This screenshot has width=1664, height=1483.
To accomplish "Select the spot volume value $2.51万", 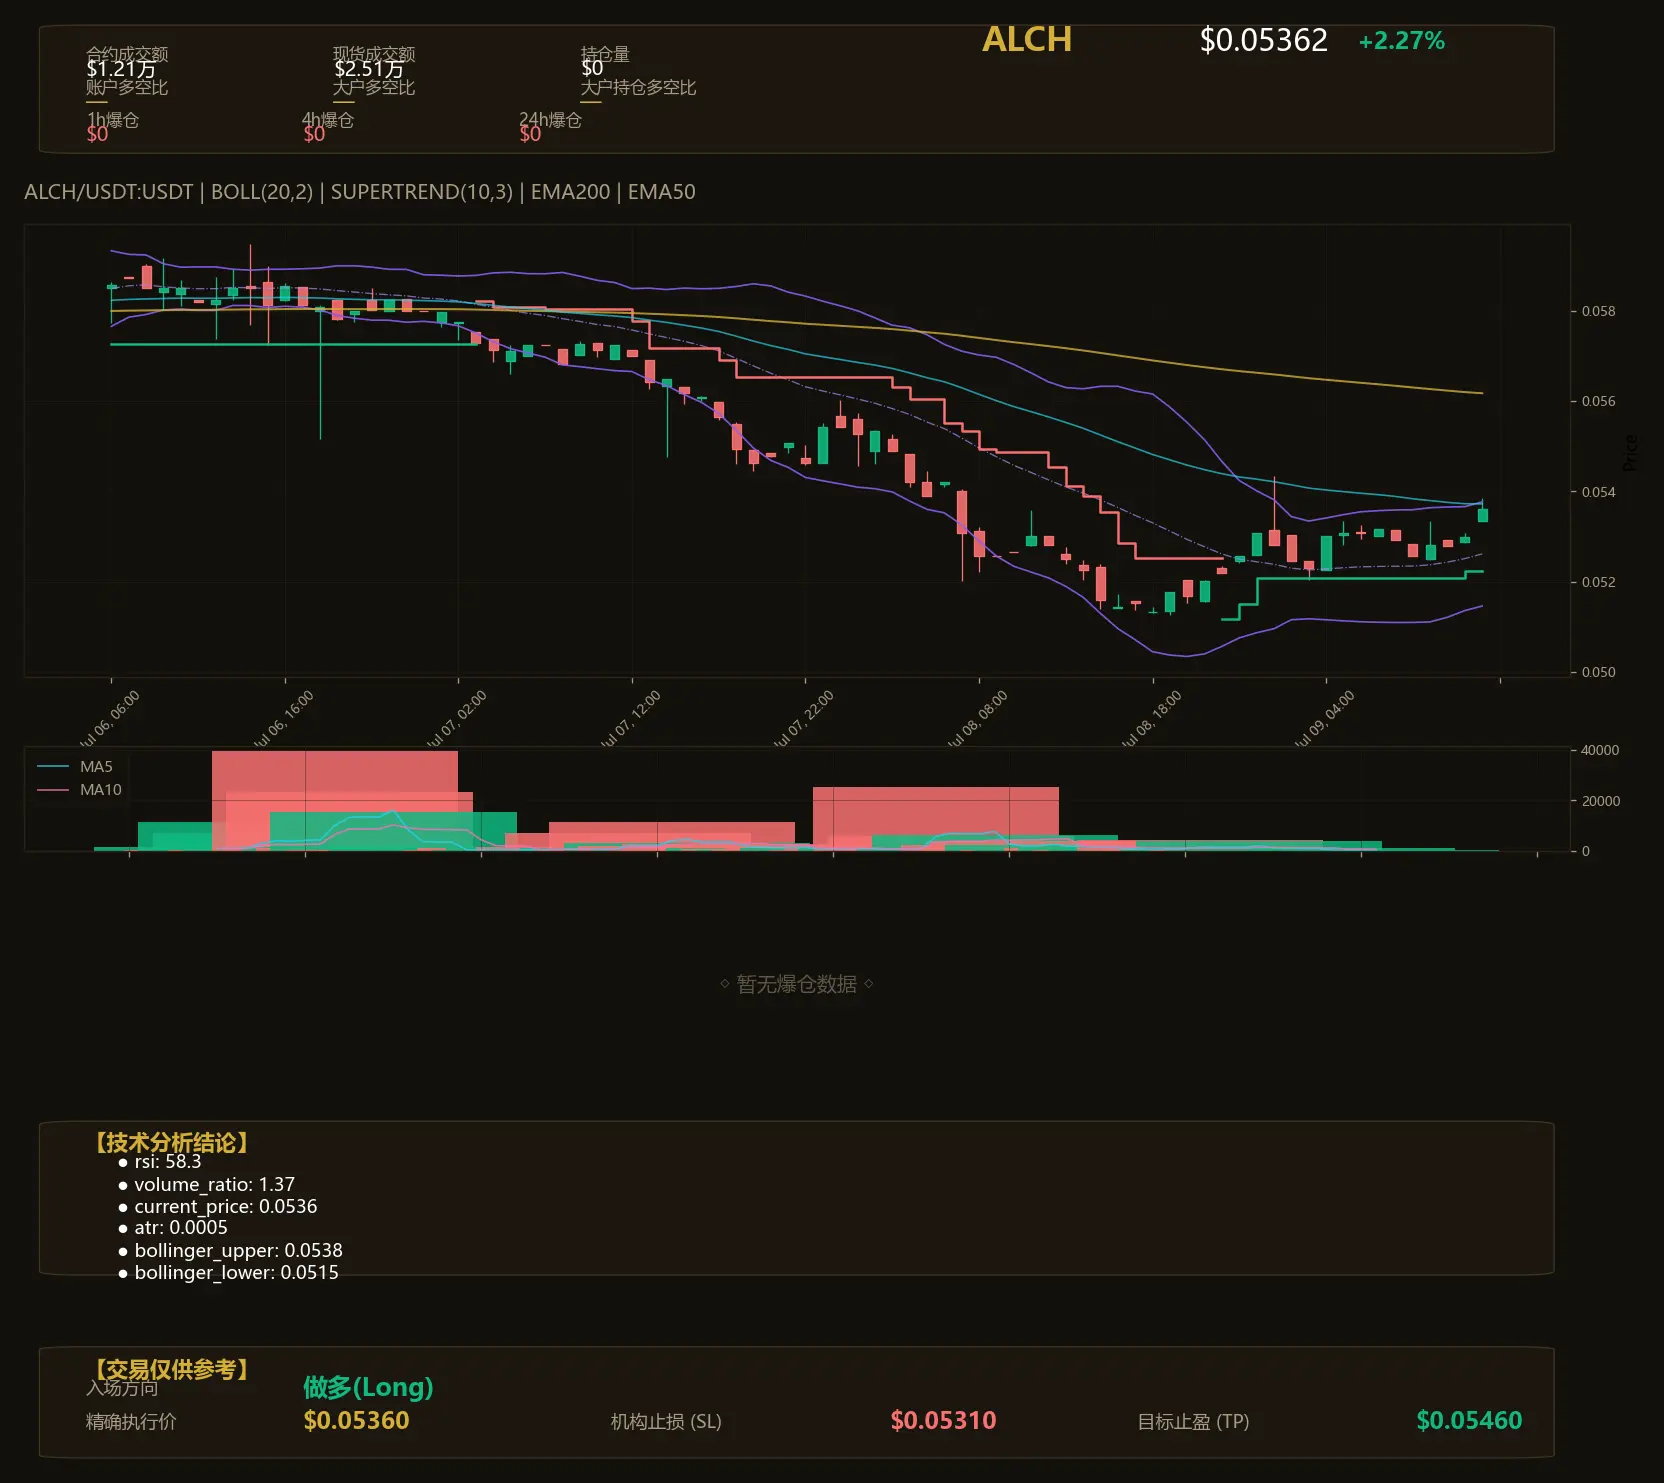I will point(369,69).
